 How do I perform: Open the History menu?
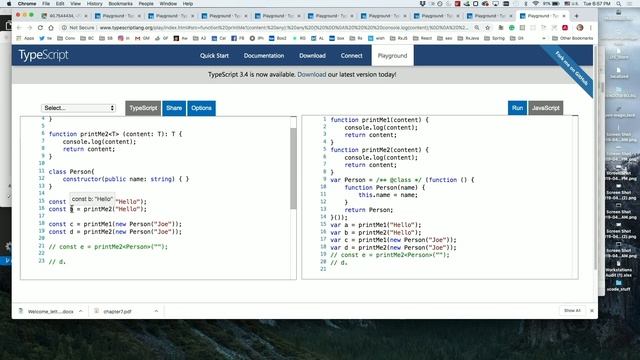(94, 4)
